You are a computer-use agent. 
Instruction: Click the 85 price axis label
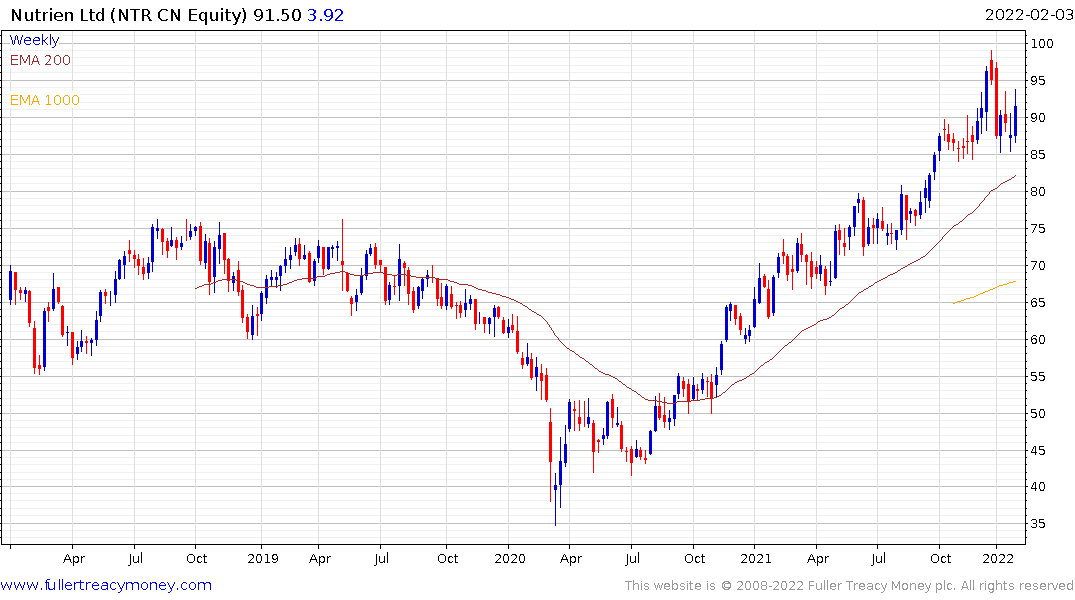(1038, 154)
